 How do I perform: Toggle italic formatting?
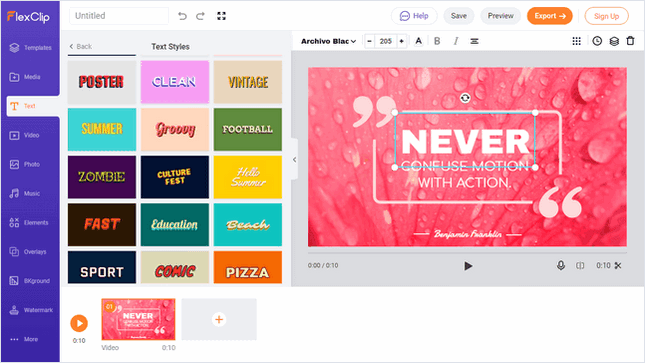456,41
